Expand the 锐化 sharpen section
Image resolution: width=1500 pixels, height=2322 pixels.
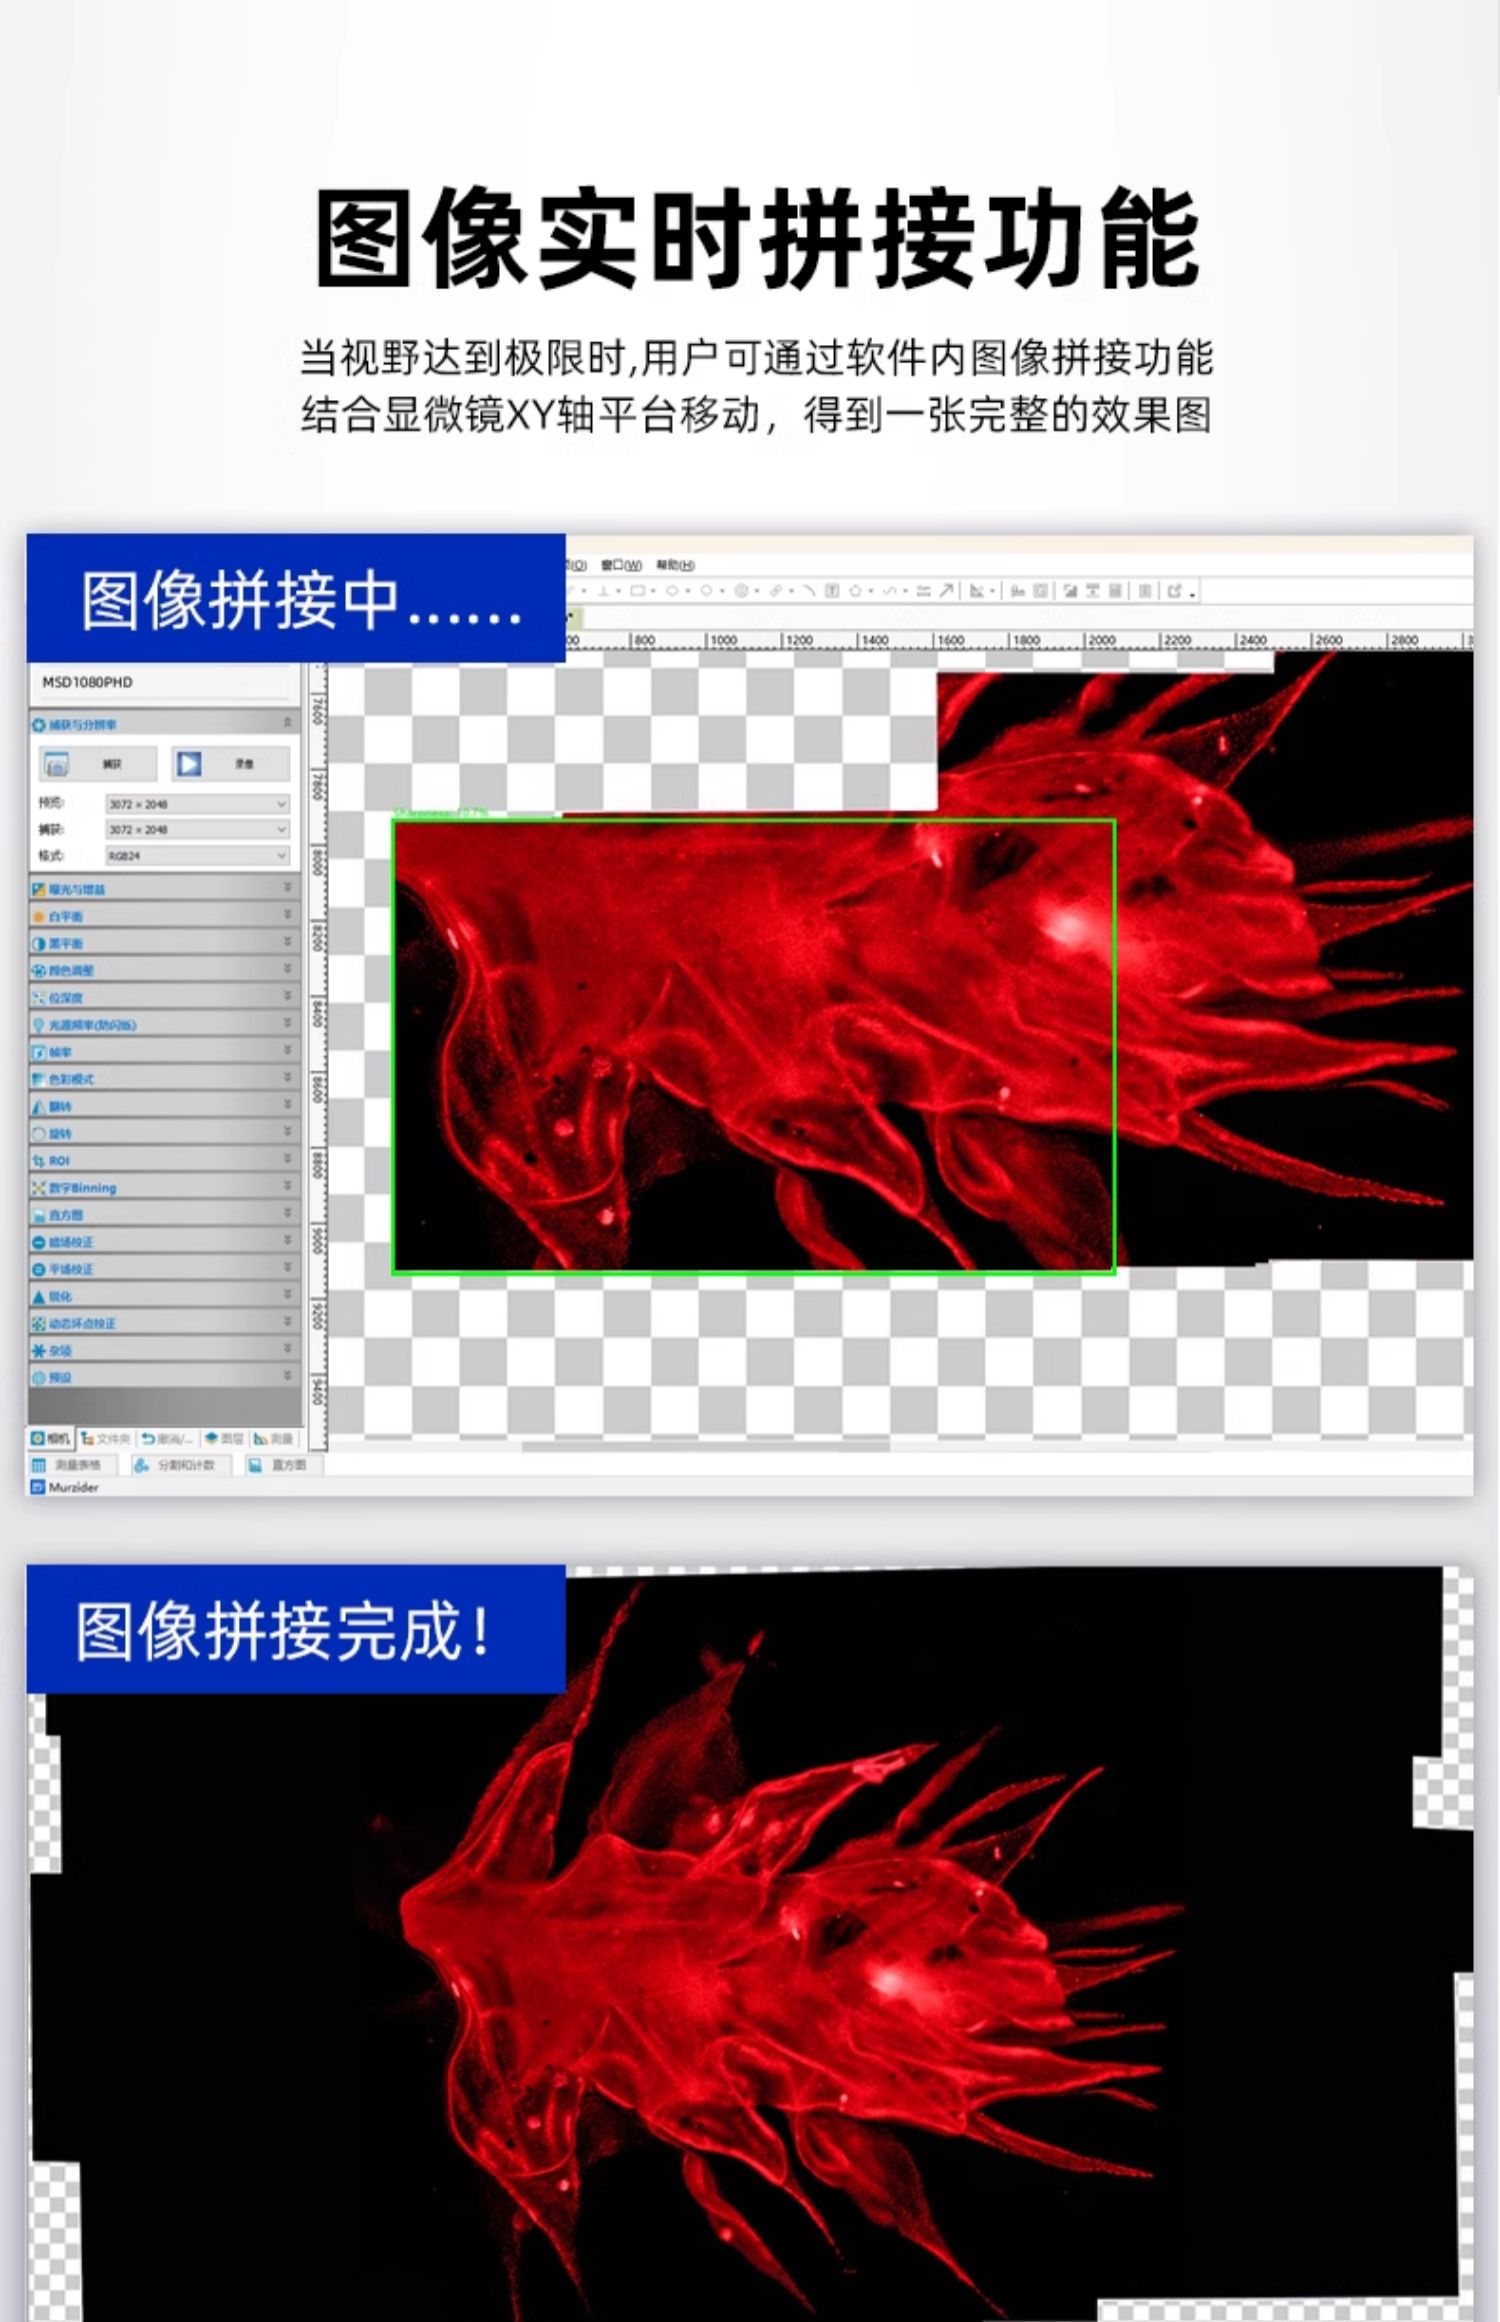[x=164, y=1296]
